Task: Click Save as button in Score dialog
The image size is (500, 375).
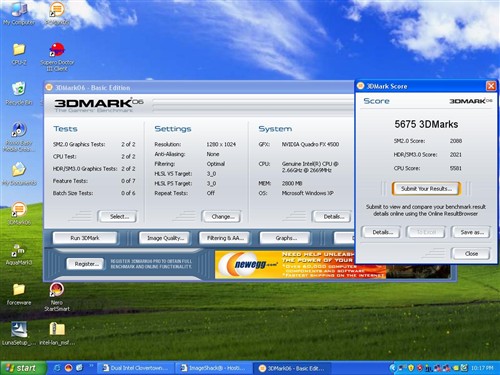Action: [471, 232]
